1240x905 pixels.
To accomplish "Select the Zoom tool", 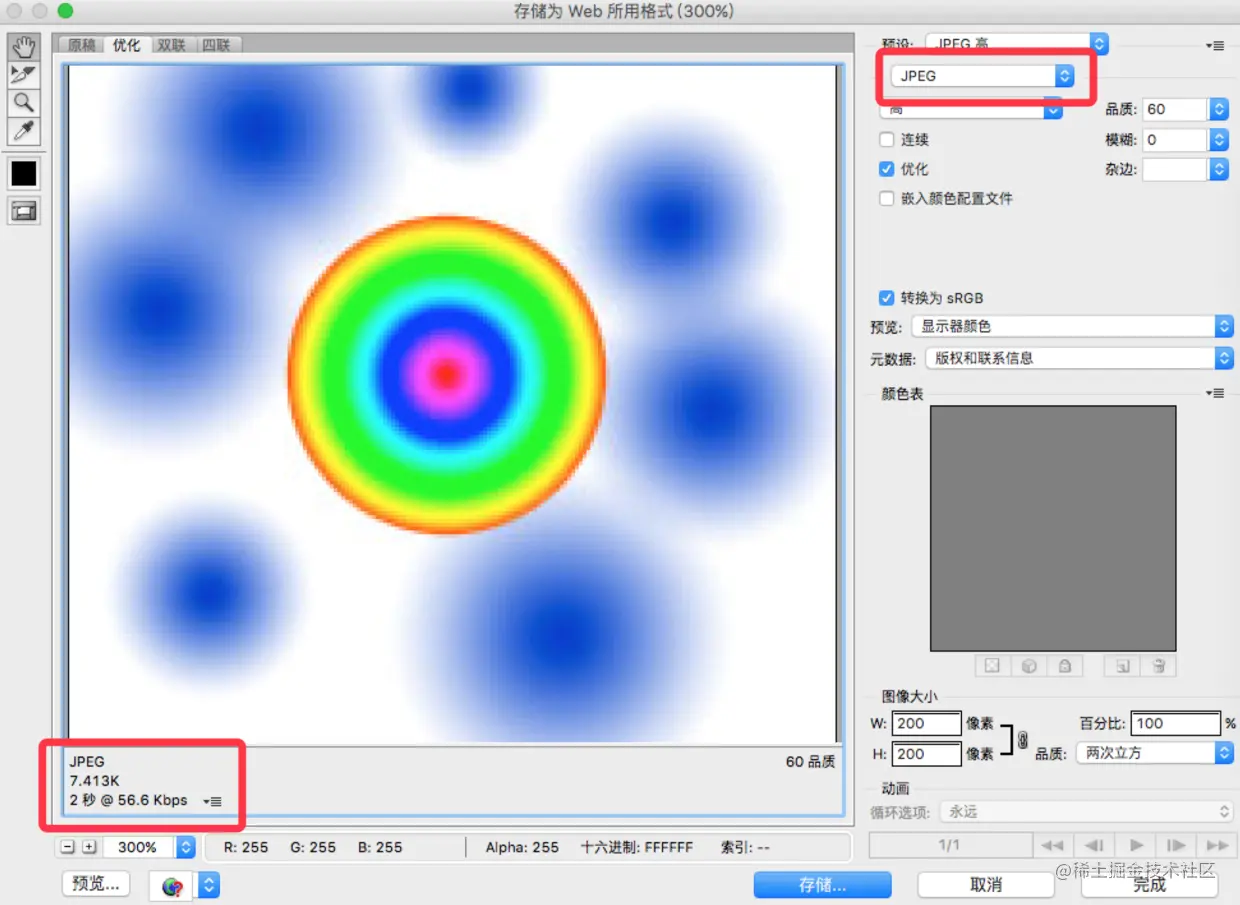I will point(24,102).
